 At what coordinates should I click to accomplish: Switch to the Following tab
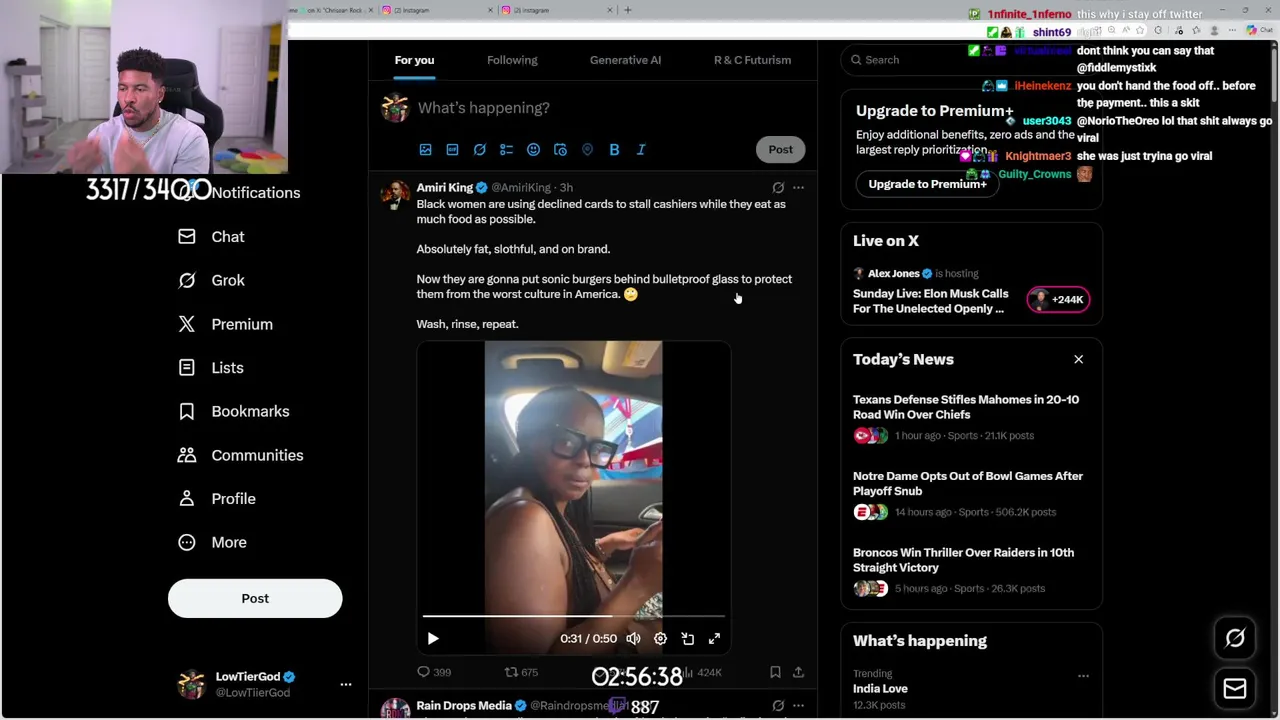[512, 60]
